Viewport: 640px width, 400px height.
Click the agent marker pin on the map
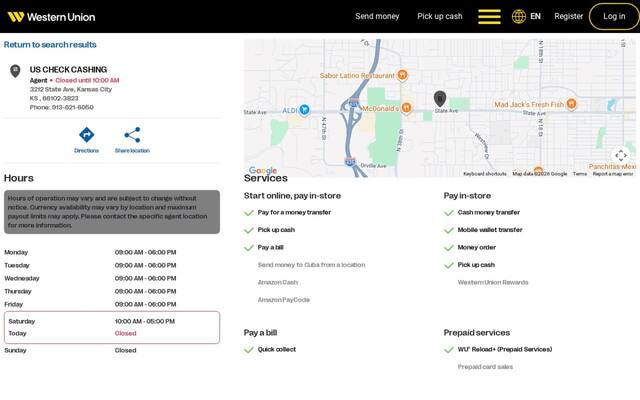440,98
